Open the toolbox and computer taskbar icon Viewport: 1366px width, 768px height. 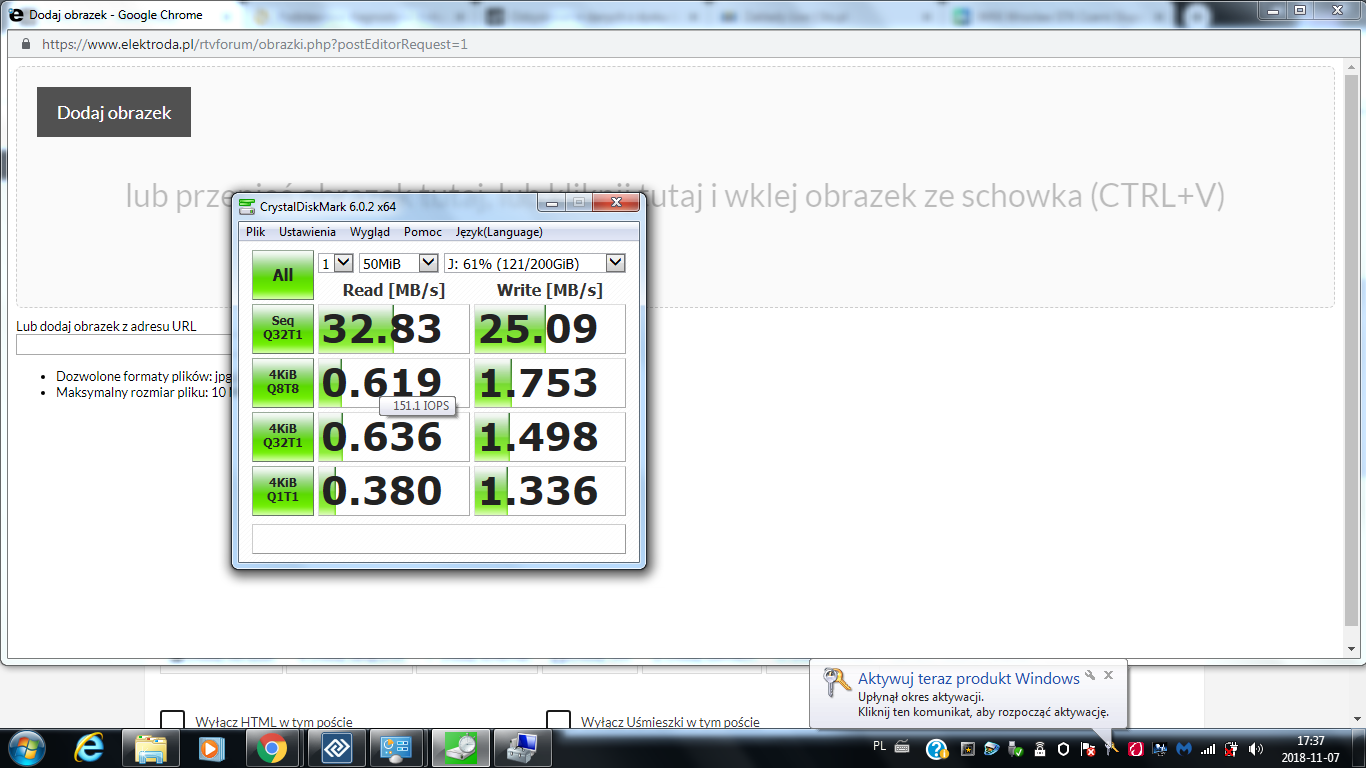point(521,748)
